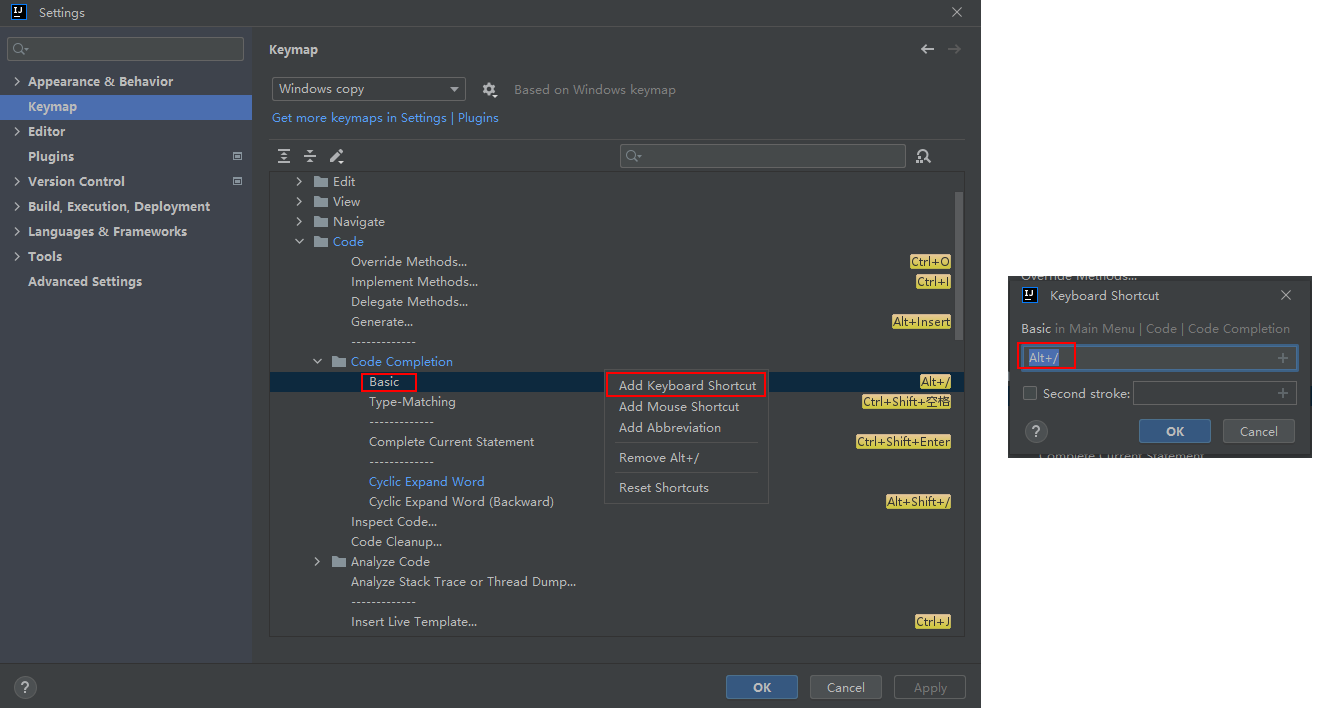Screen dimensions: 1326x708
Task: Click plus icon in first stroke field
Action: click(x=1283, y=358)
